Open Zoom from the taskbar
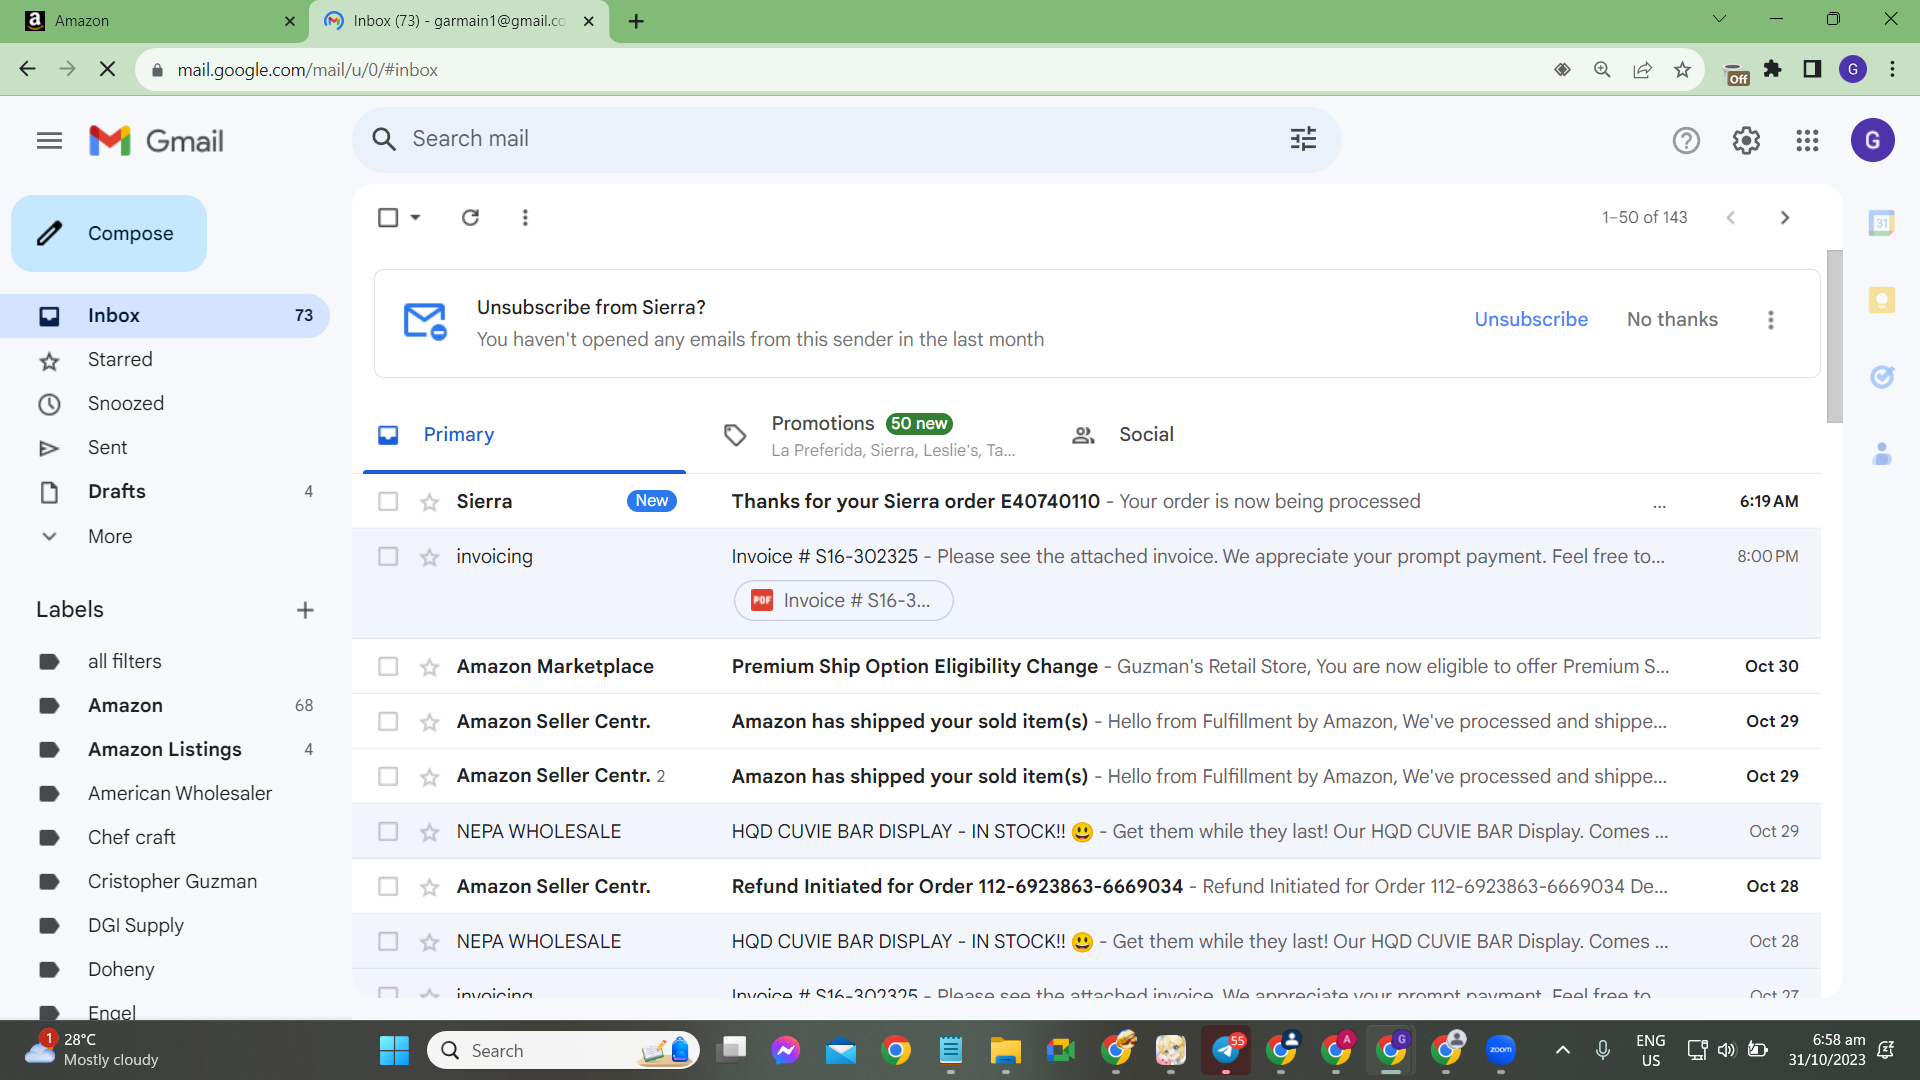The width and height of the screenshot is (1920, 1080). 1500,1050
